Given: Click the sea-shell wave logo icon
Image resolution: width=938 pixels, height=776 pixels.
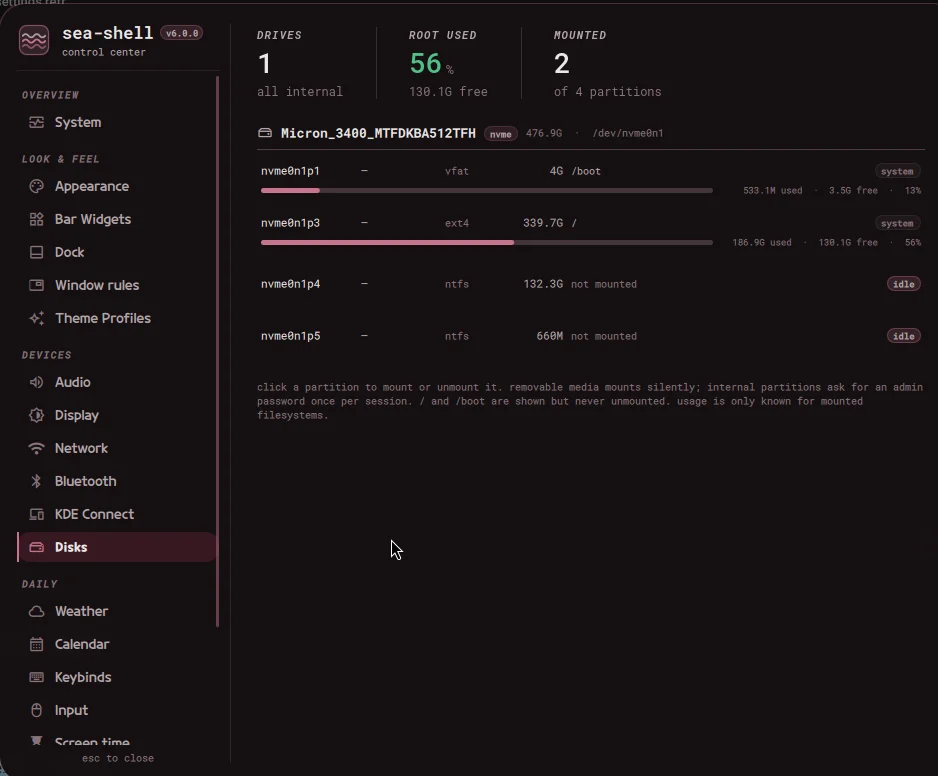Looking at the screenshot, I should point(34,40).
